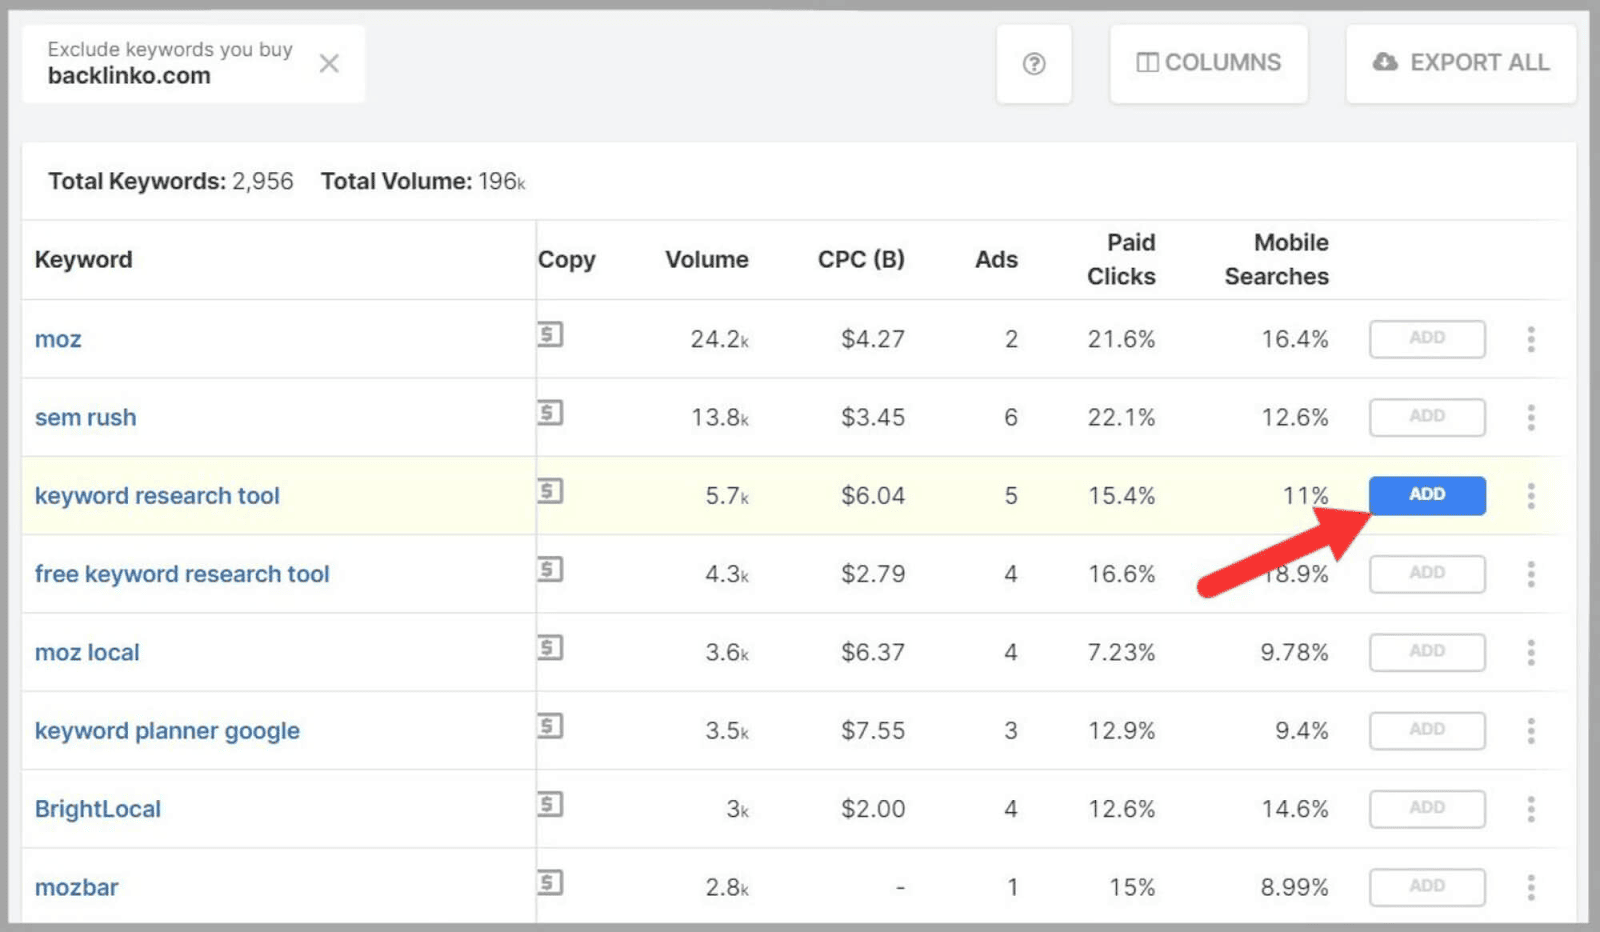Click inside the exclude keywords filter field
The height and width of the screenshot is (932, 1600).
(x=170, y=63)
